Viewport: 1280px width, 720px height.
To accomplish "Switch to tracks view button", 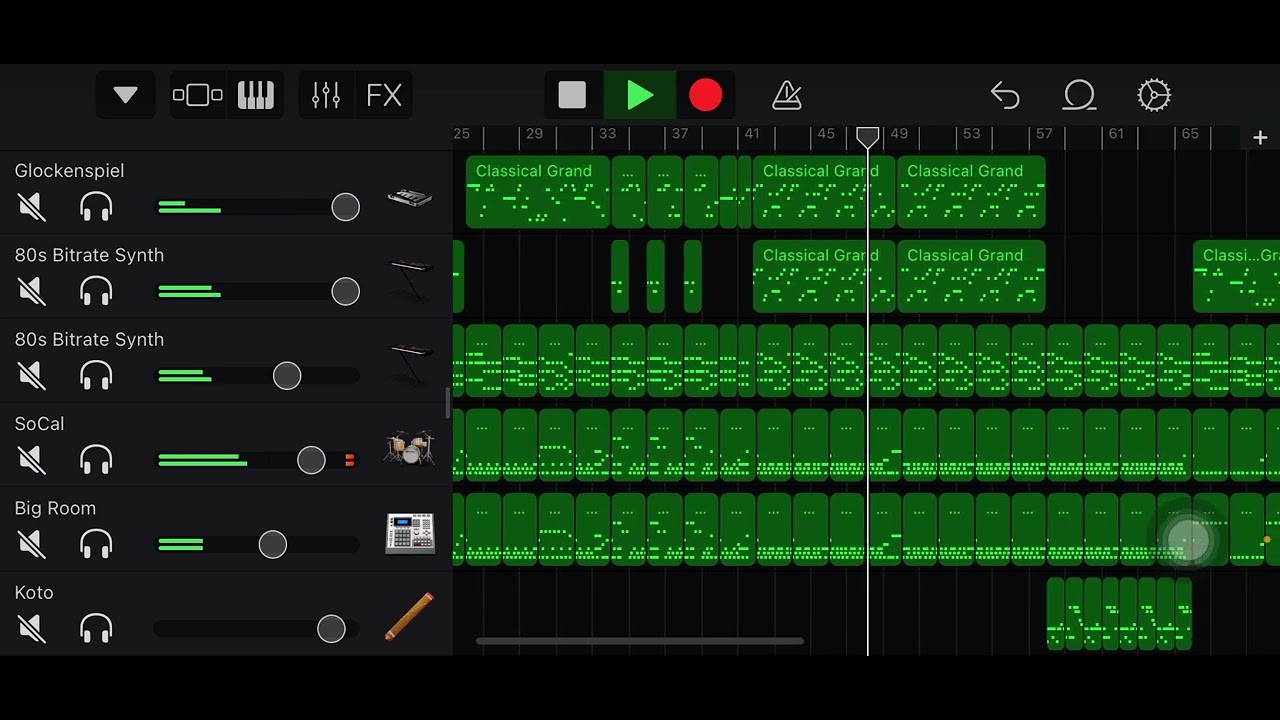I will (x=198, y=95).
